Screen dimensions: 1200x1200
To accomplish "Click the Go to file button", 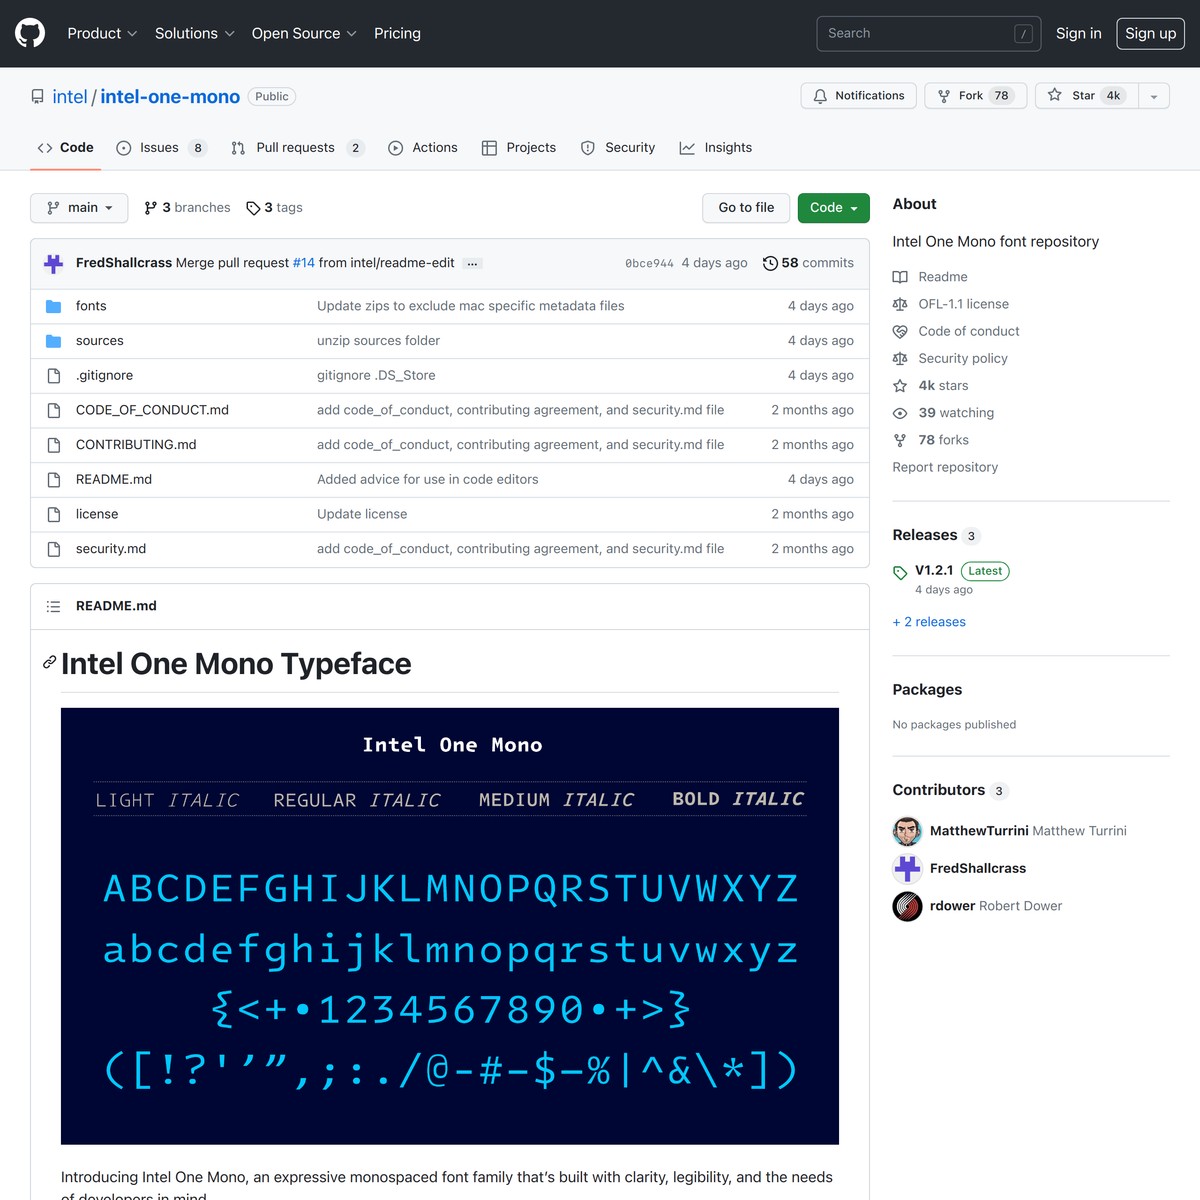I will tap(746, 208).
